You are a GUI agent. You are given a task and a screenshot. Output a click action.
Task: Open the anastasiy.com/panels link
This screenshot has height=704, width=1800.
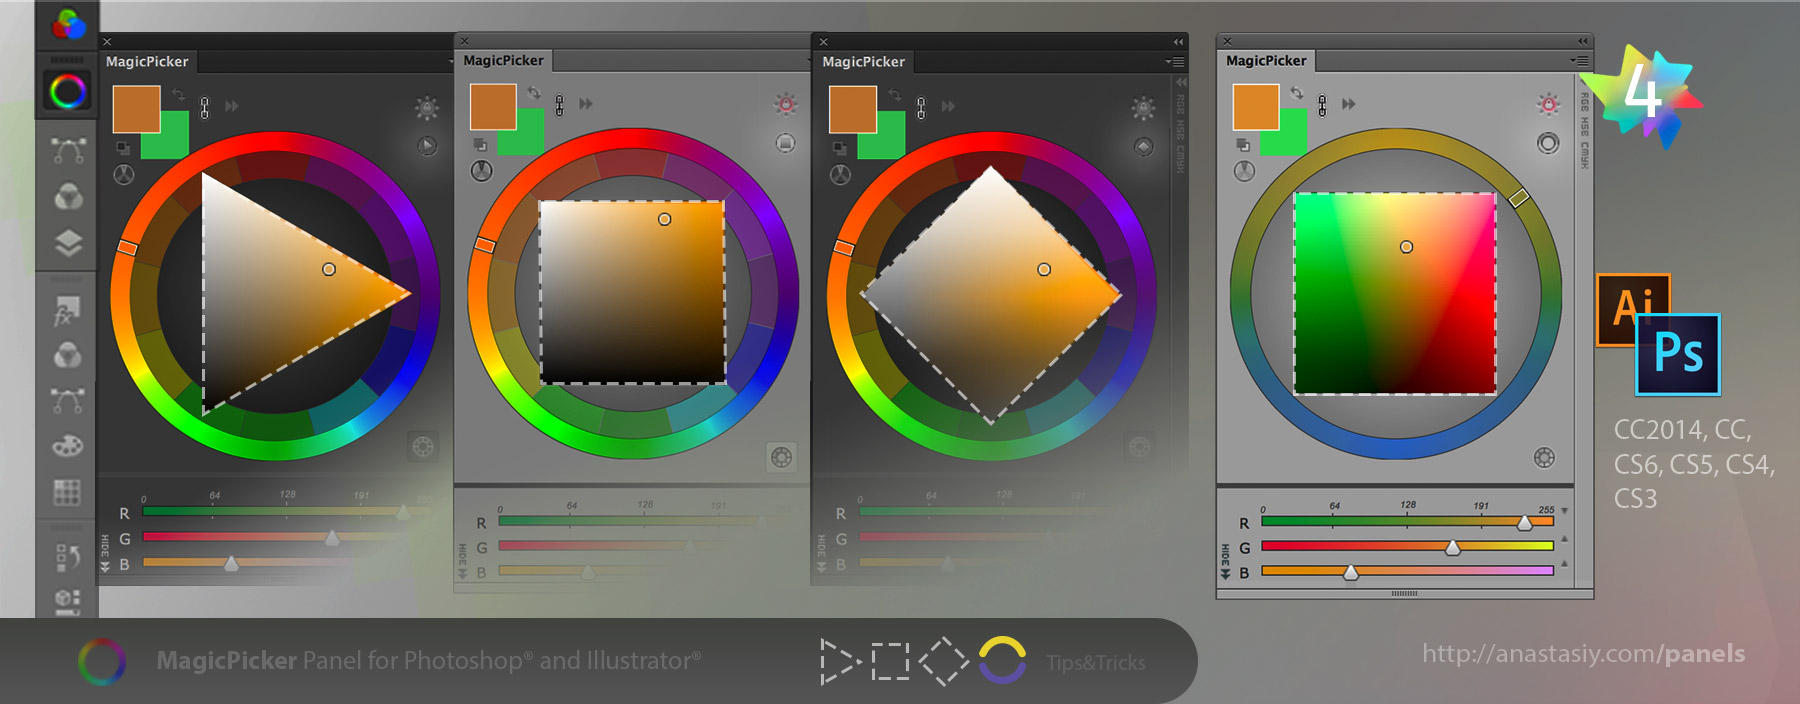pos(1584,654)
